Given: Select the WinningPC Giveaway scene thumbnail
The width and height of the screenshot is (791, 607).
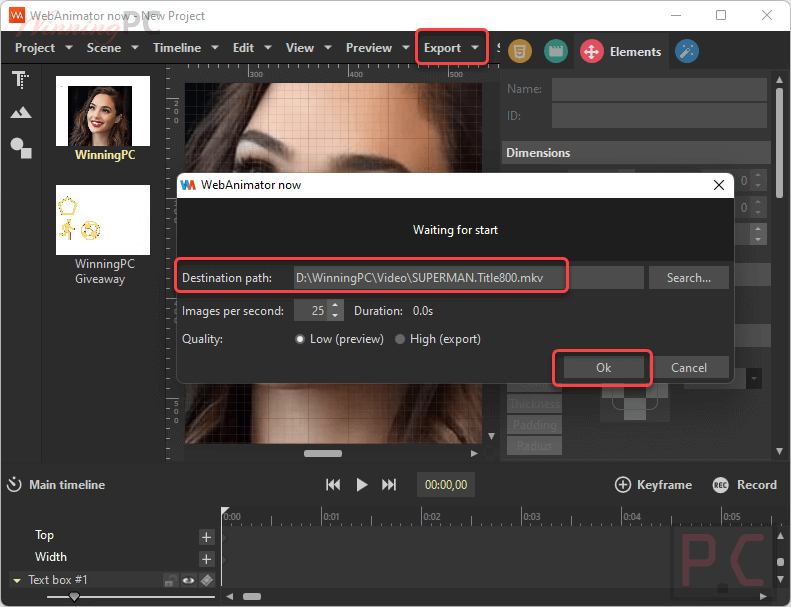Looking at the screenshot, I should click(x=103, y=220).
